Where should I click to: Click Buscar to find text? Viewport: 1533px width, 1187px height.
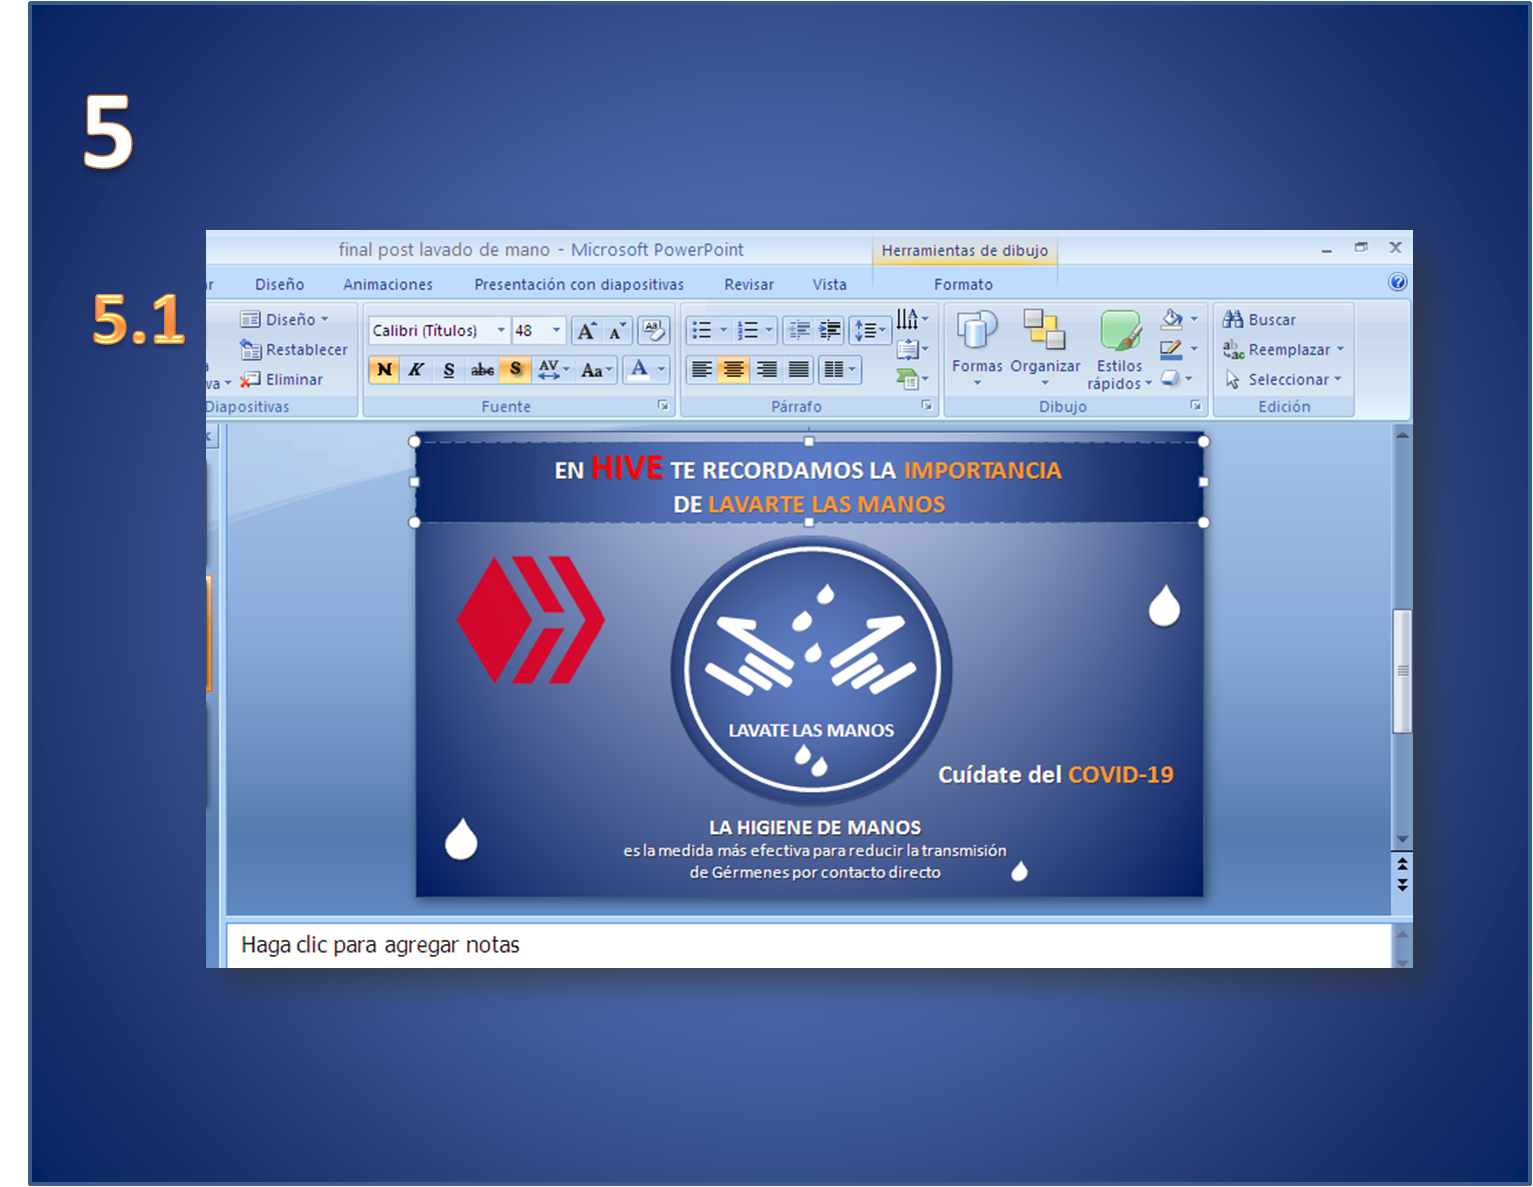click(x=1259, y=320)
